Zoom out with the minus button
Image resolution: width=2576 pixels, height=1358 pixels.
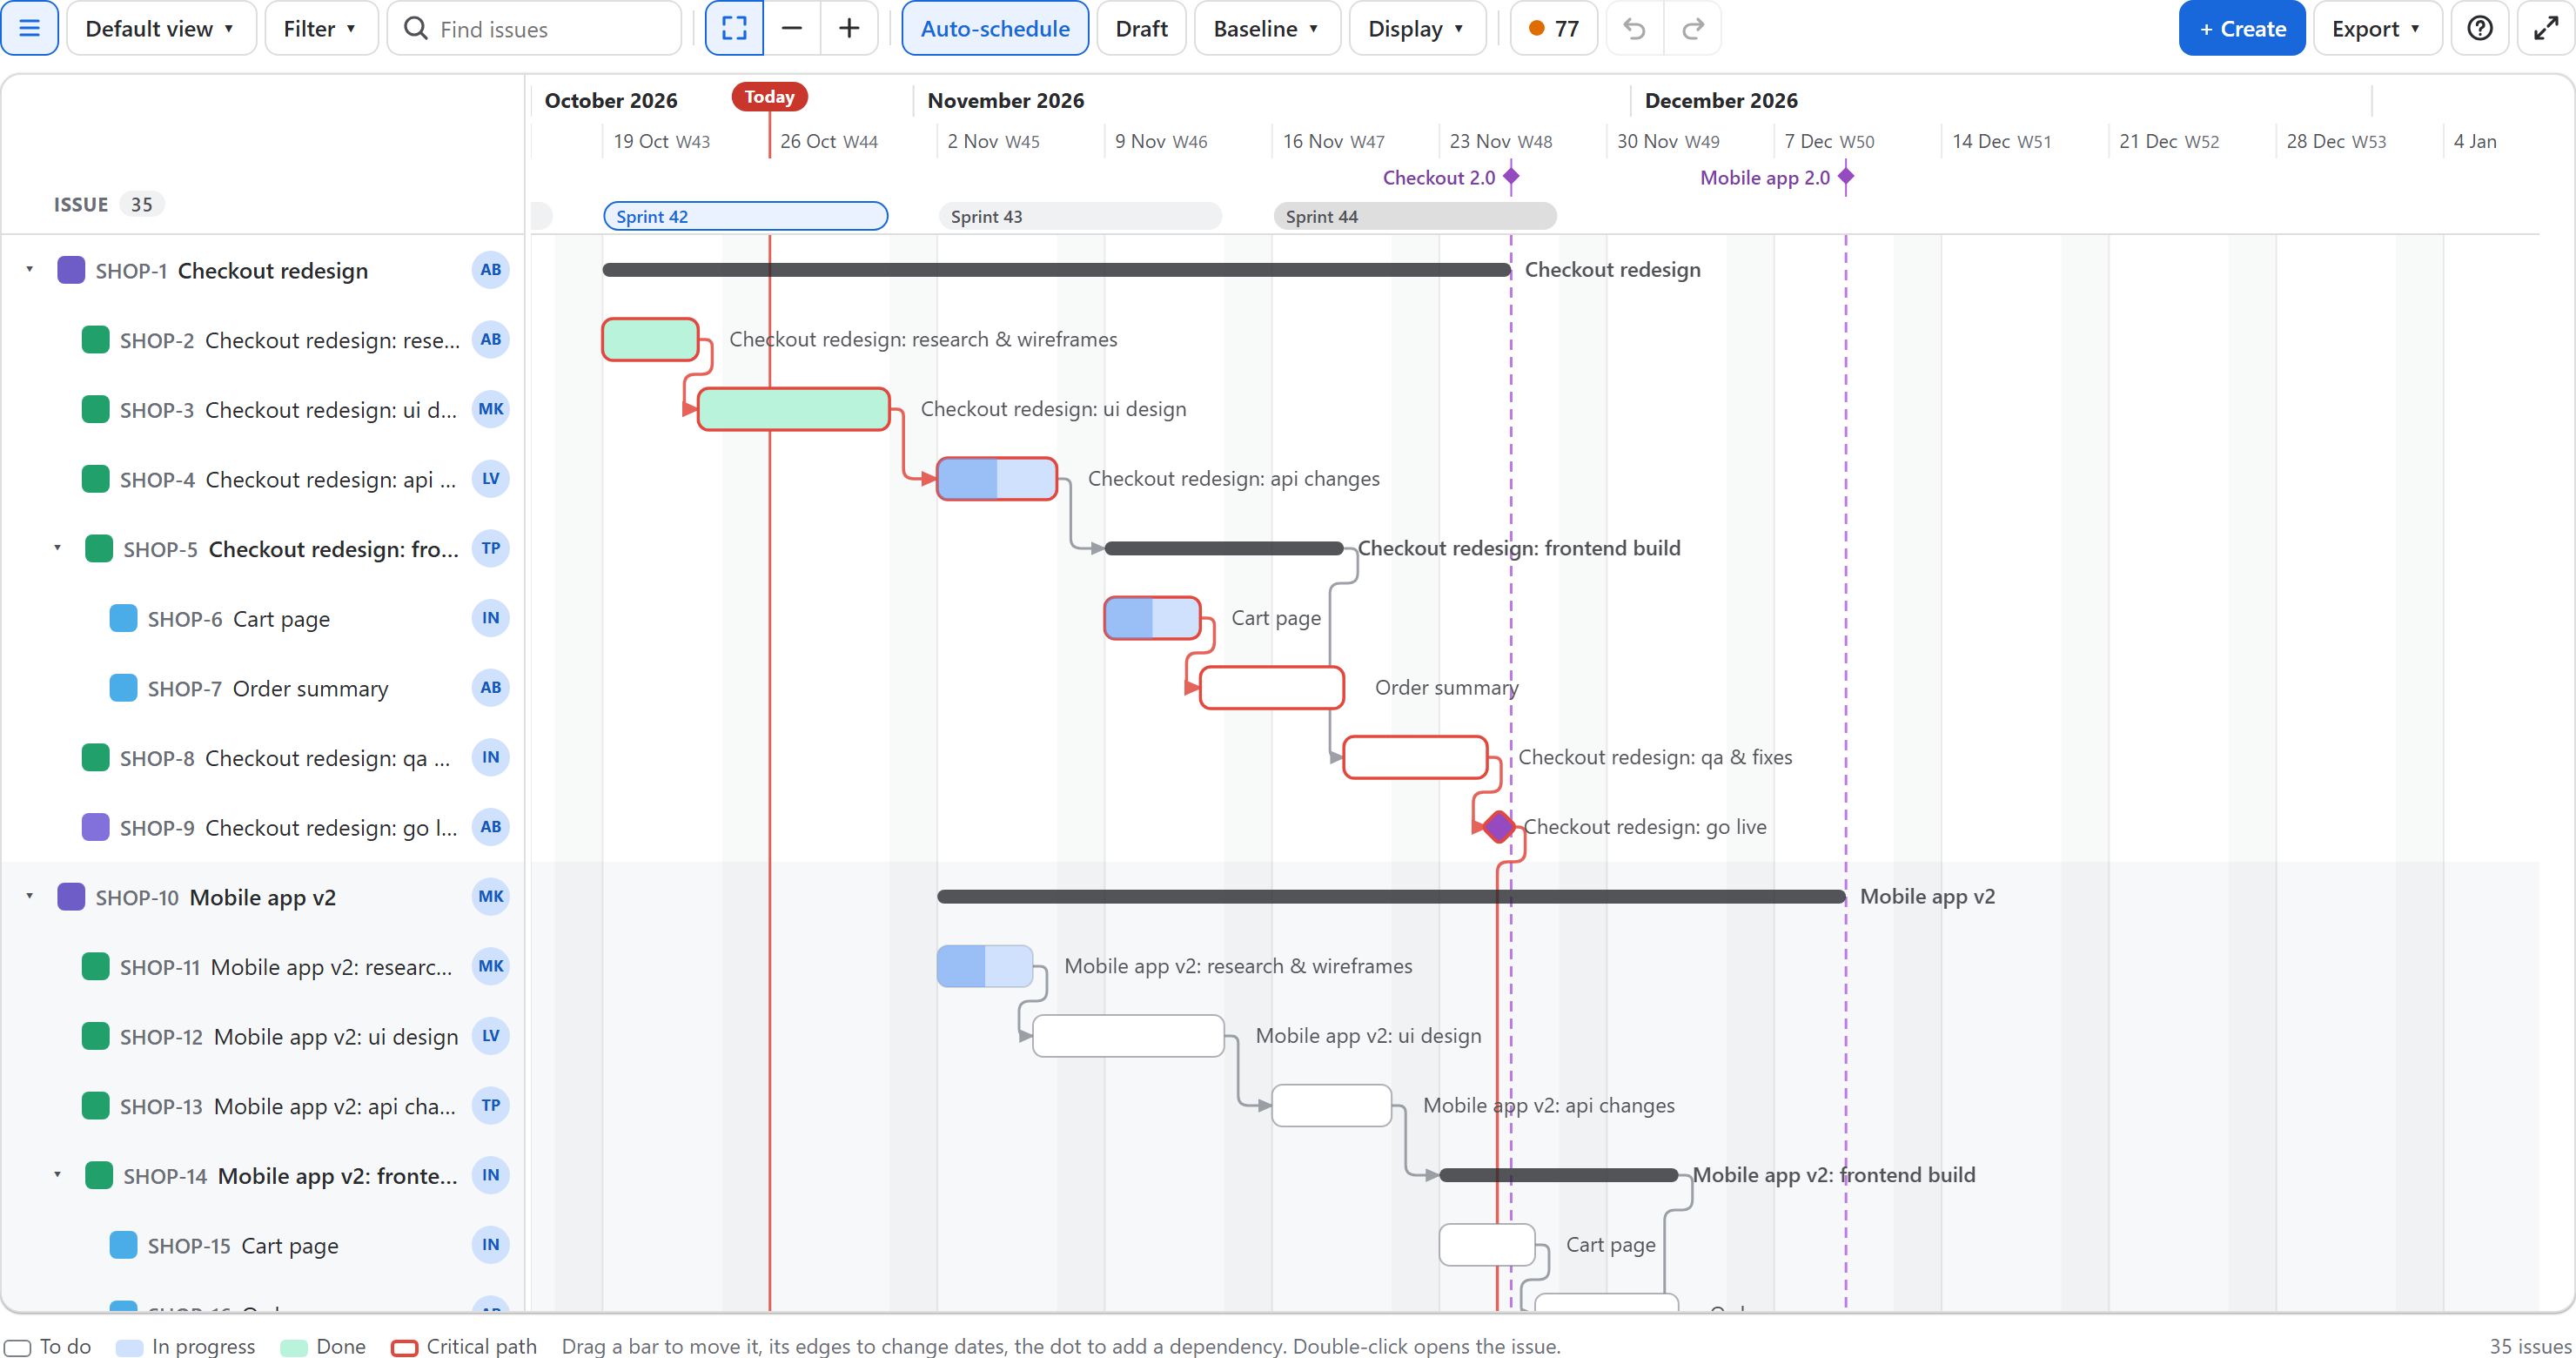pyautogui.click(x=792, y=28)
